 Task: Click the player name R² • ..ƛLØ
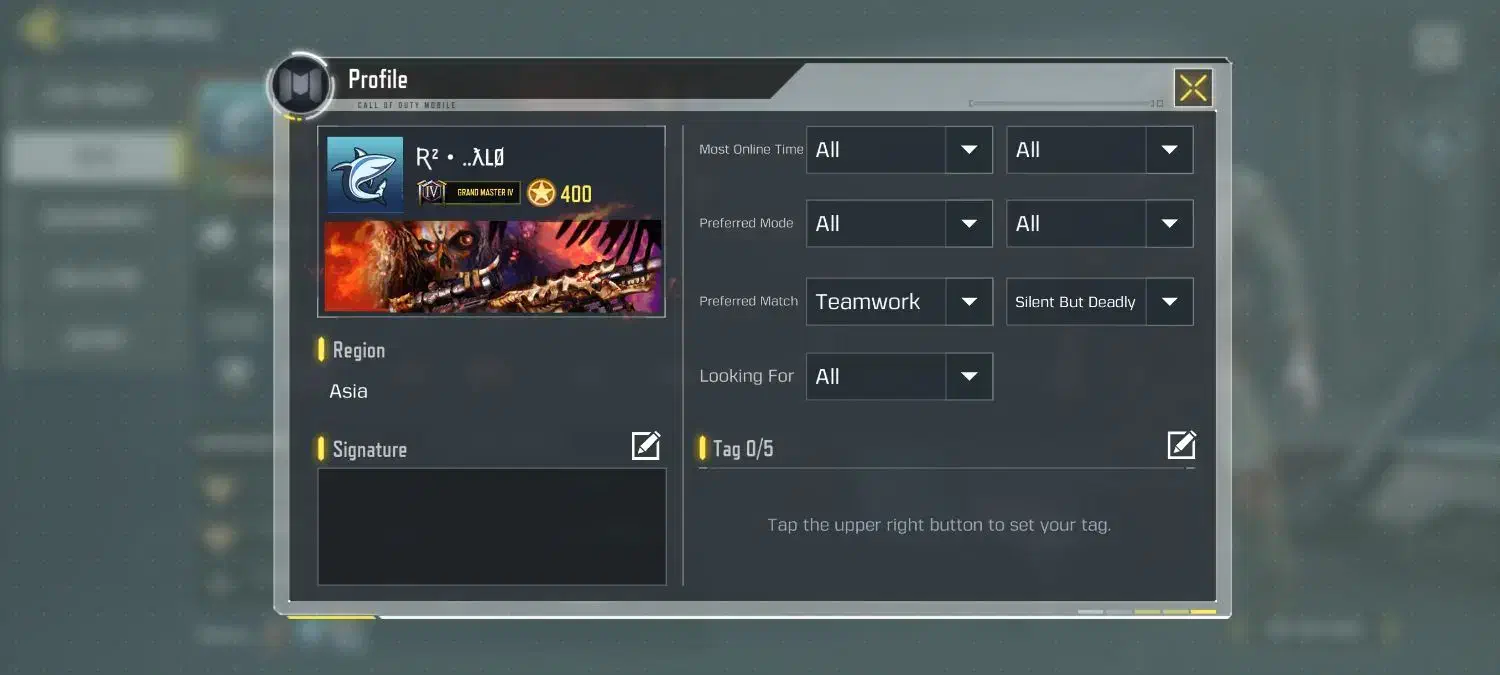pyautogui.click(x=460, y=158)
